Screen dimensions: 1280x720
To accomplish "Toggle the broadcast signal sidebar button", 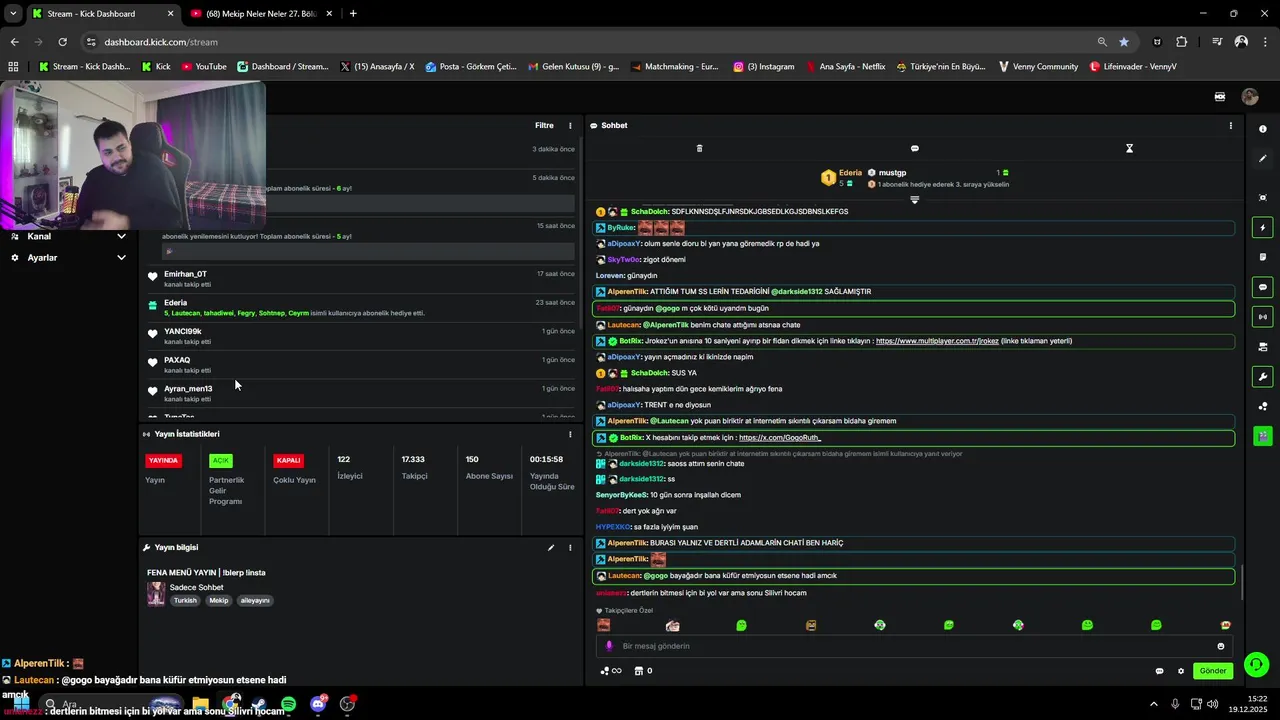I will pos(1263,317).
